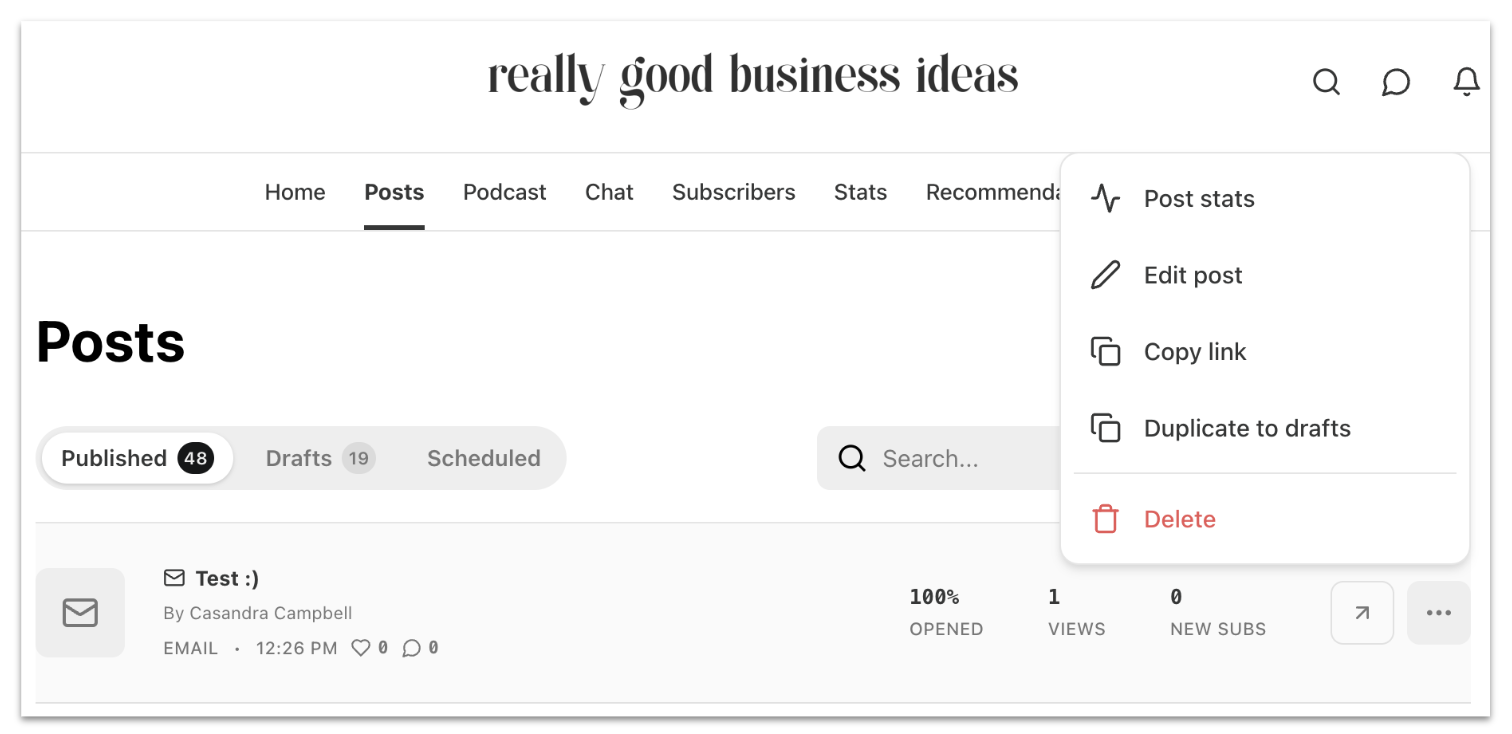Open the Podcast tab

(505, 192)
